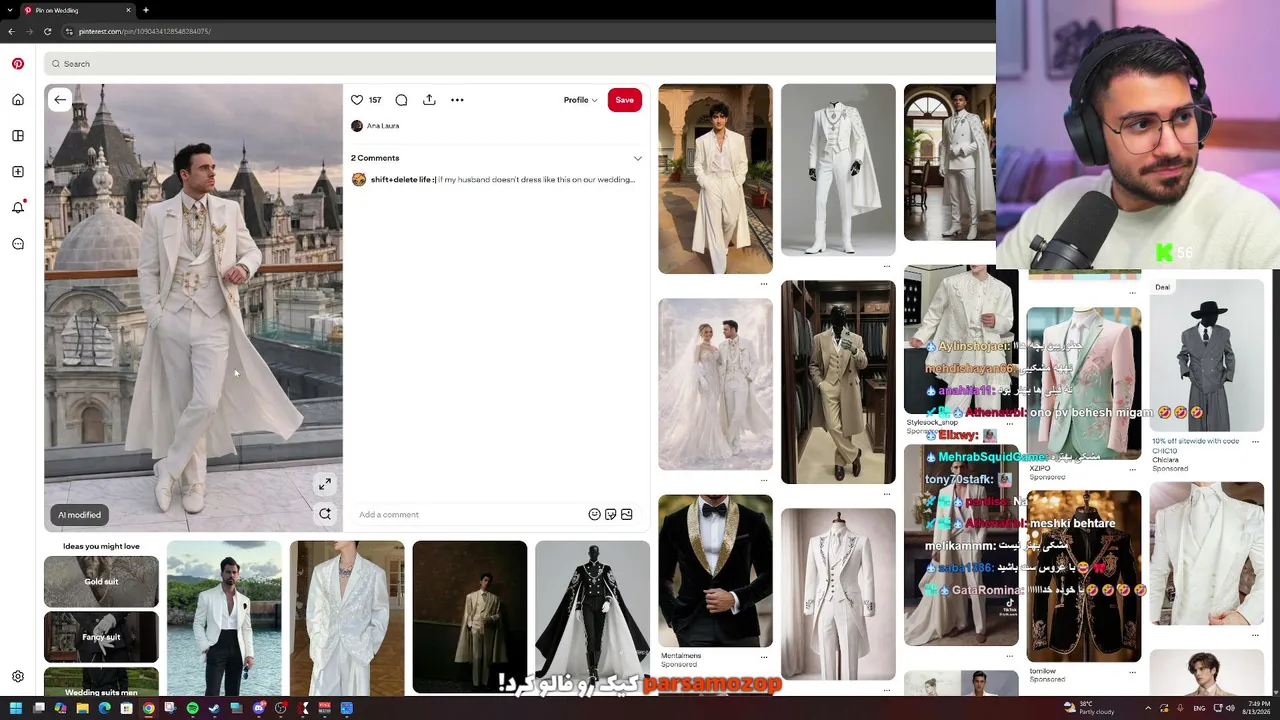Image resolution: width=1280 pixels, height=720 pixels.
Task: Open the bride and groom wedding pin
Action: pyautogui.click(x=715, y=384)
